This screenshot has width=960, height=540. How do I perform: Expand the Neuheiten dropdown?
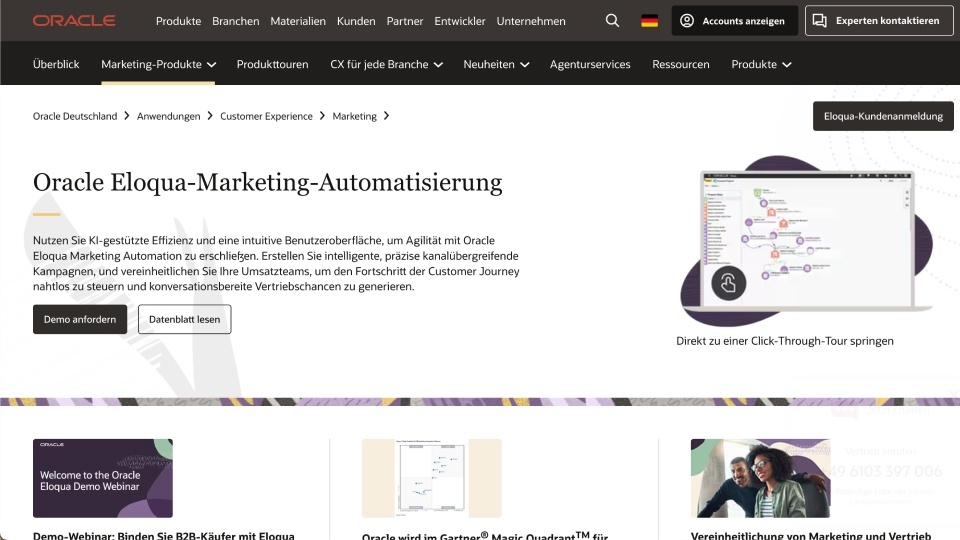[496, 64]
